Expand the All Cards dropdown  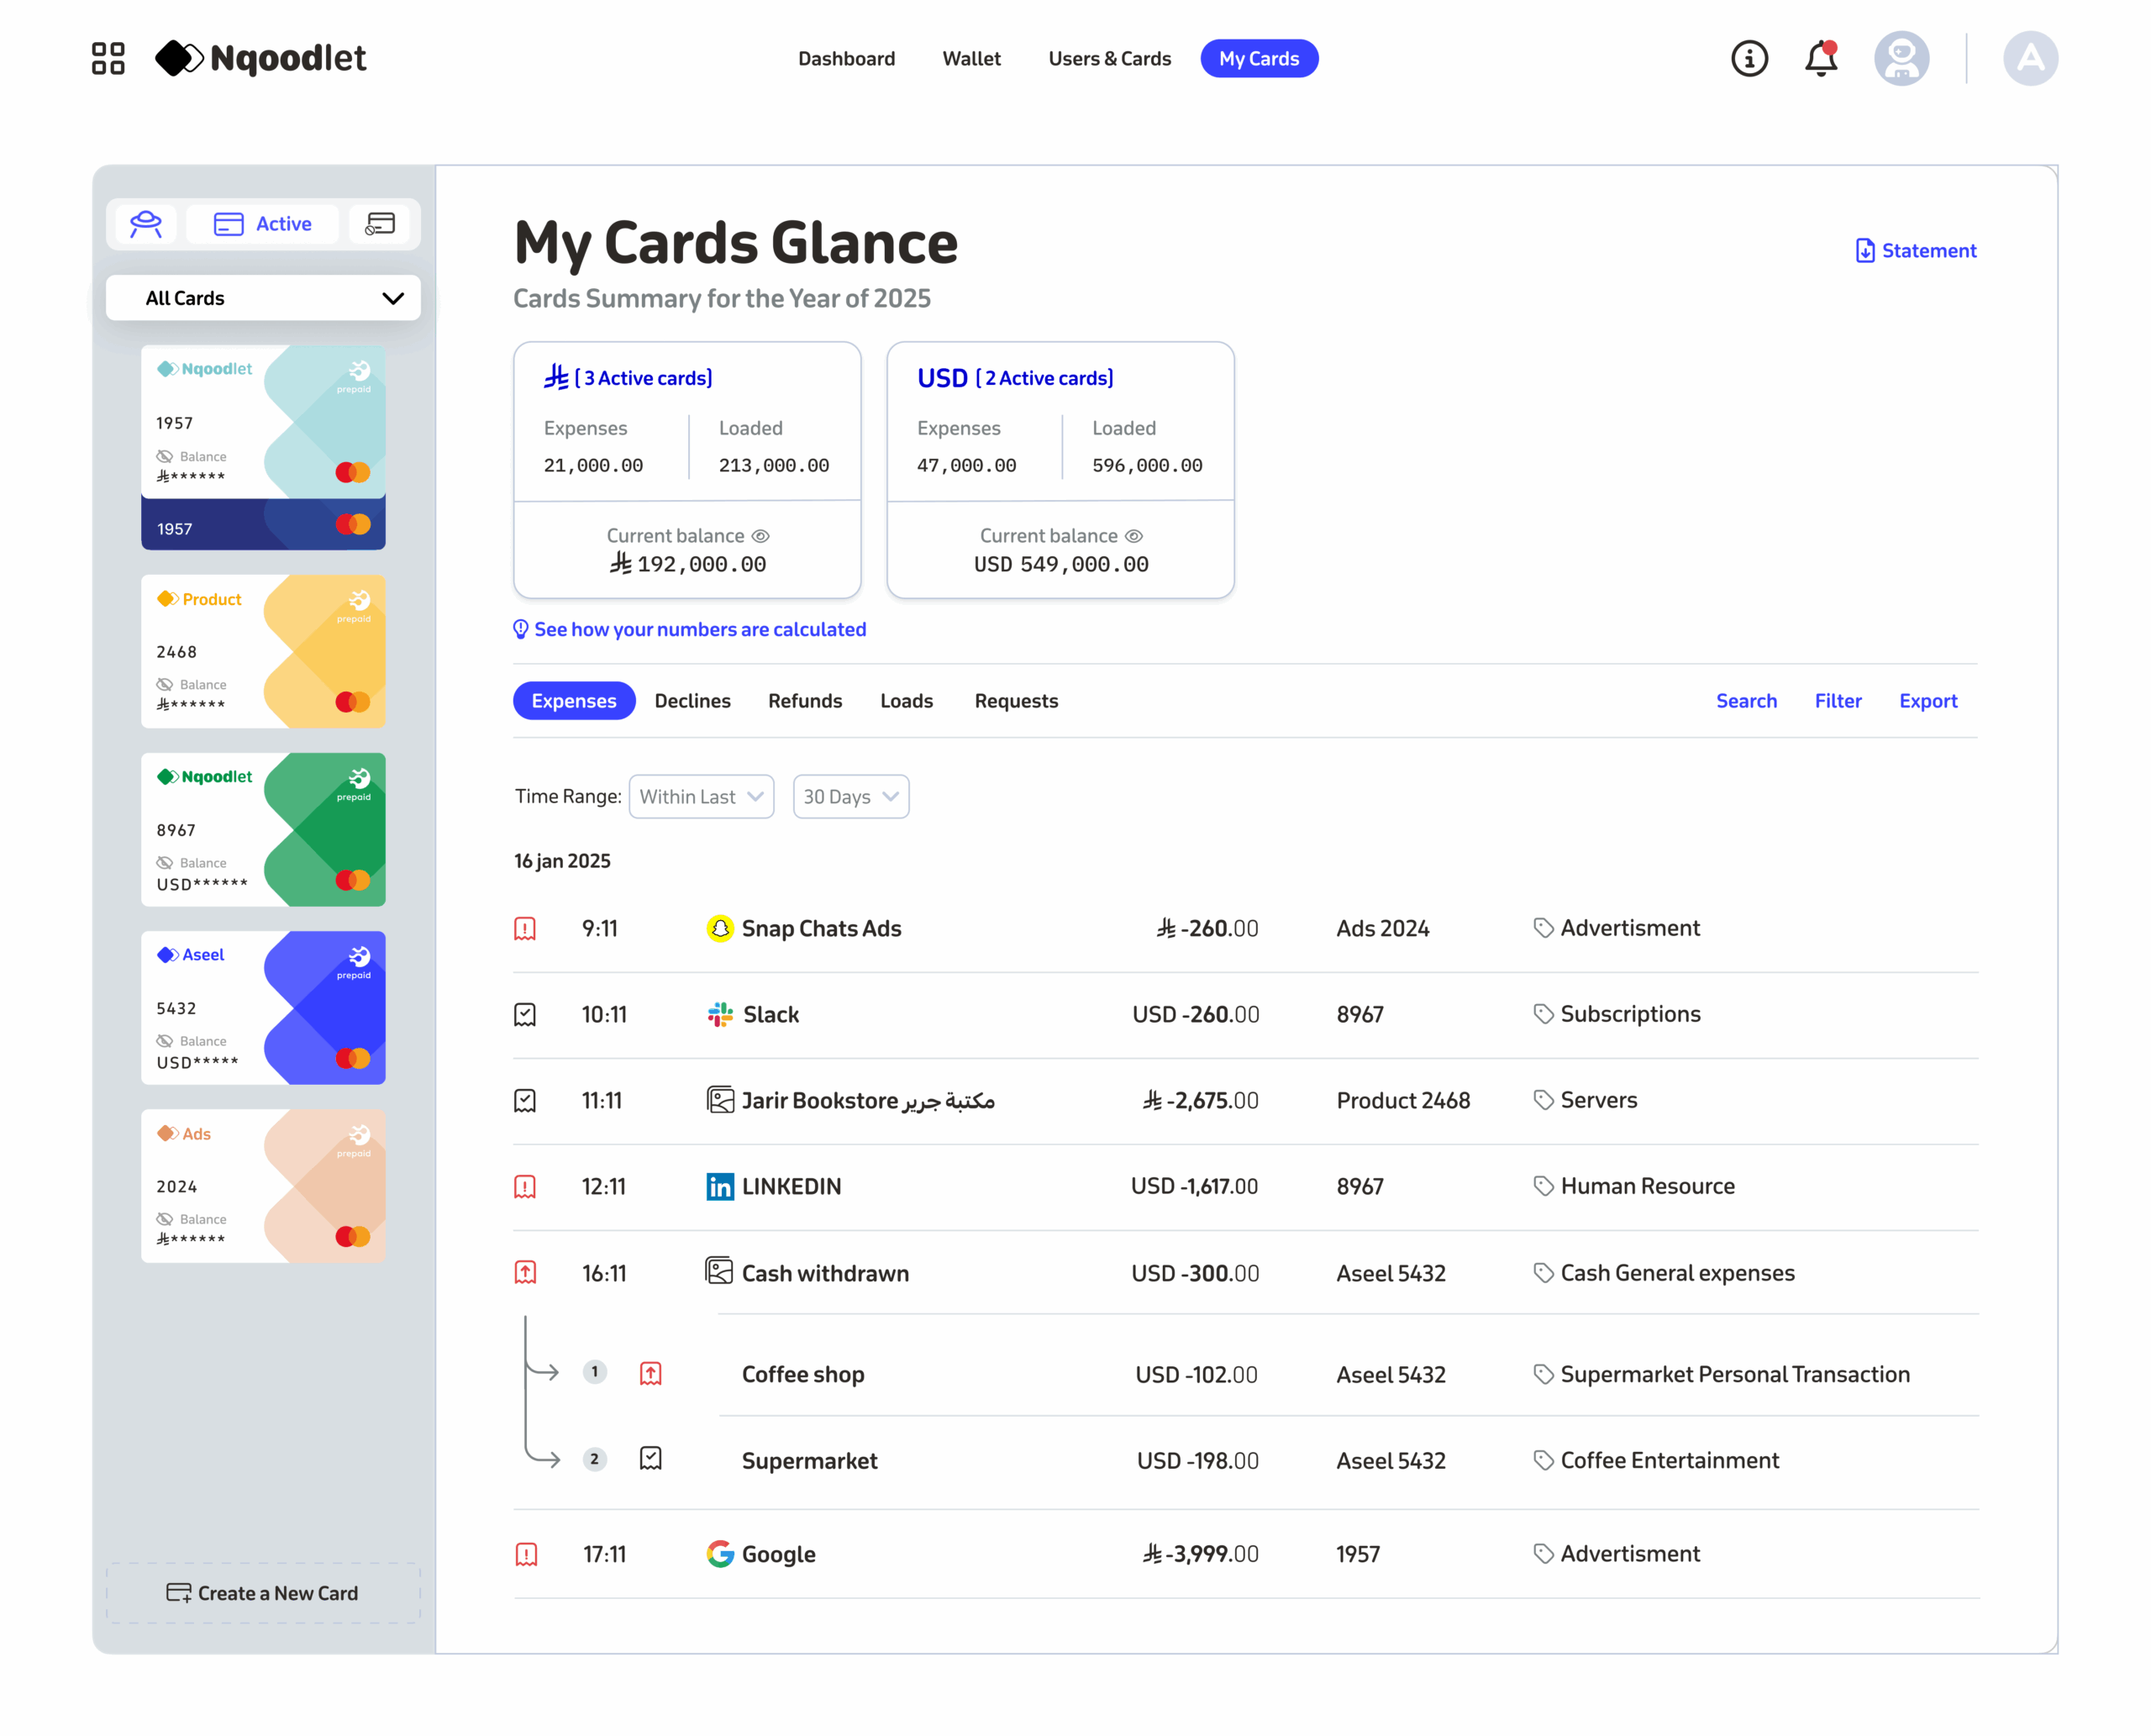263,298
